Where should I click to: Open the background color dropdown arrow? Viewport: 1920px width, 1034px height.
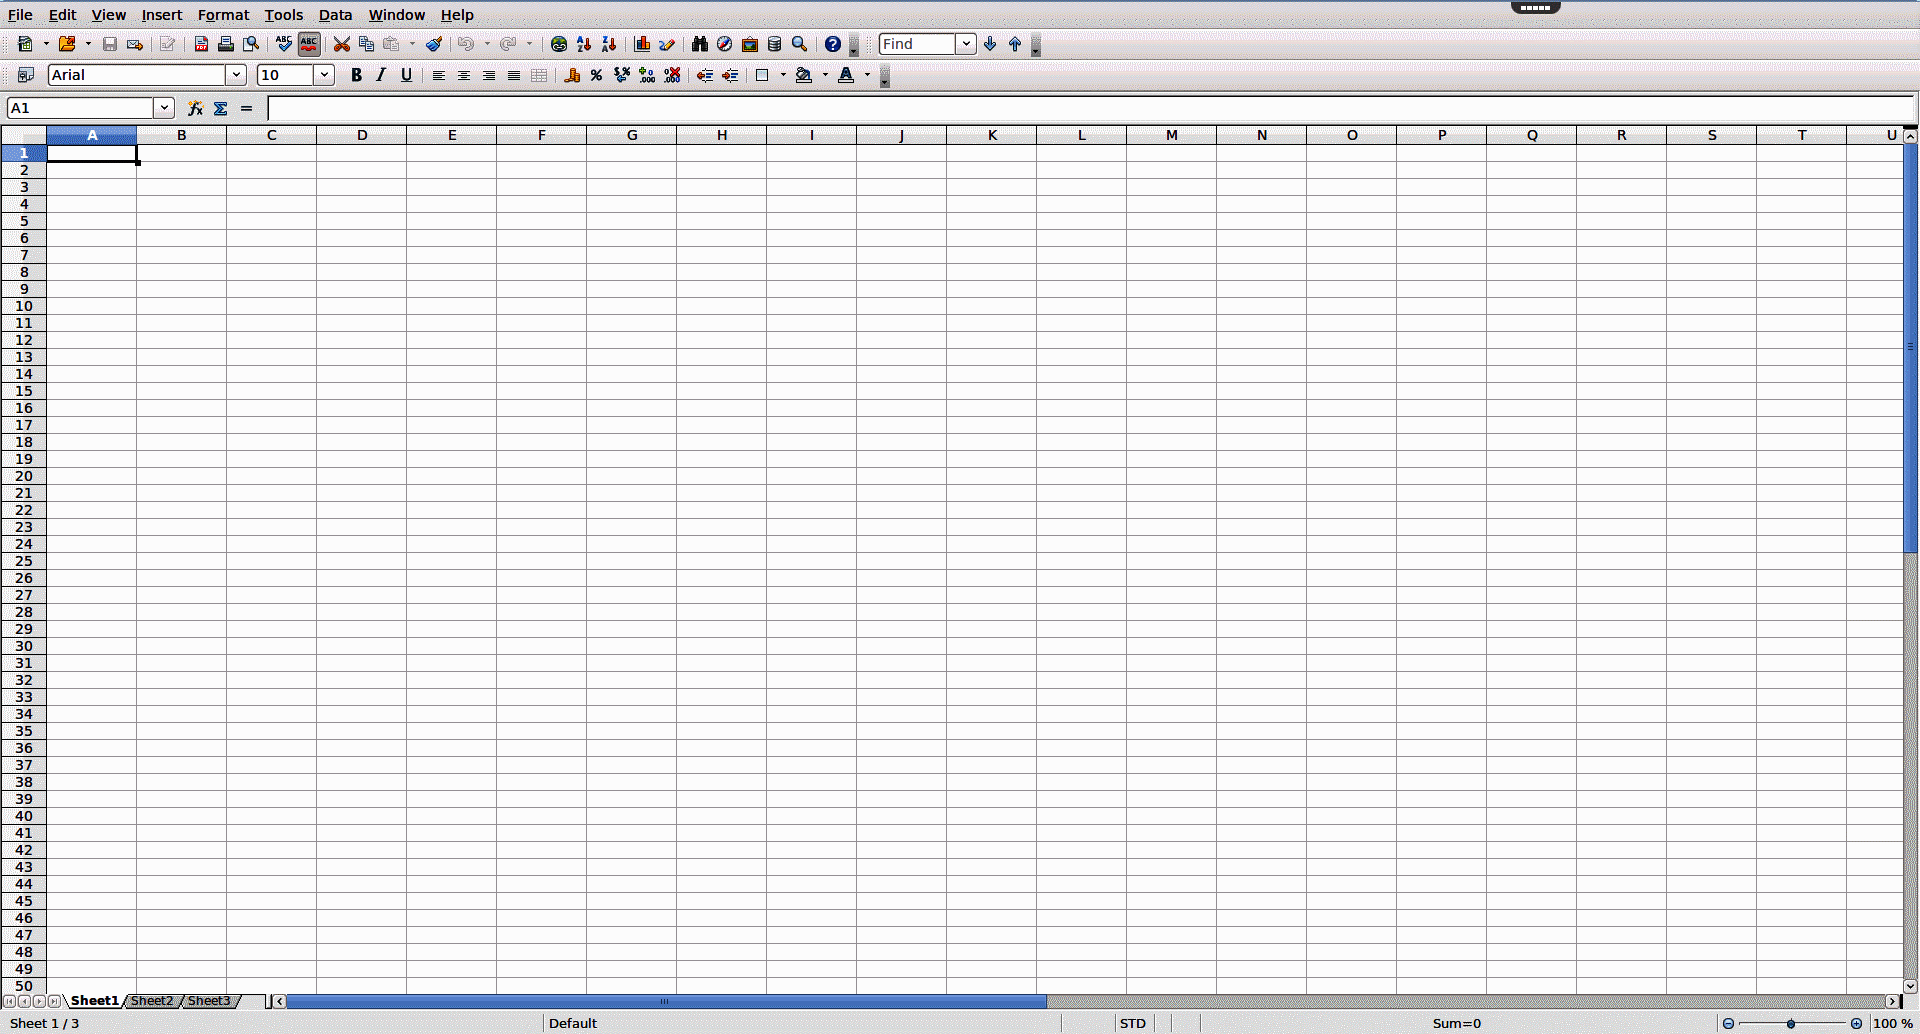[x=826, y=75]
